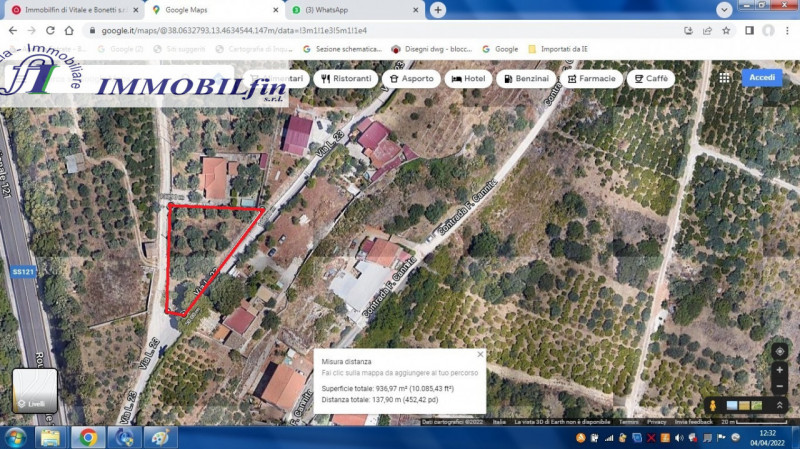Pick the Street View pegman icon

point(713,405)
